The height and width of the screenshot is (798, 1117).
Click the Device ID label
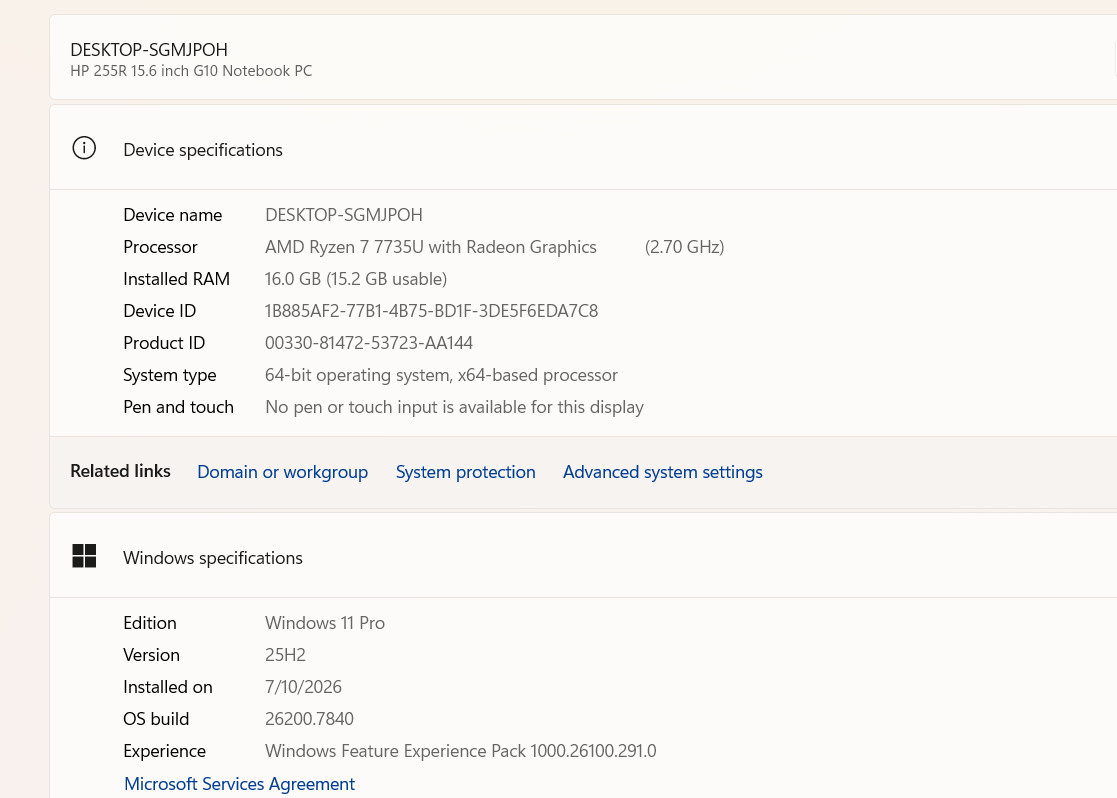(160, 311)
